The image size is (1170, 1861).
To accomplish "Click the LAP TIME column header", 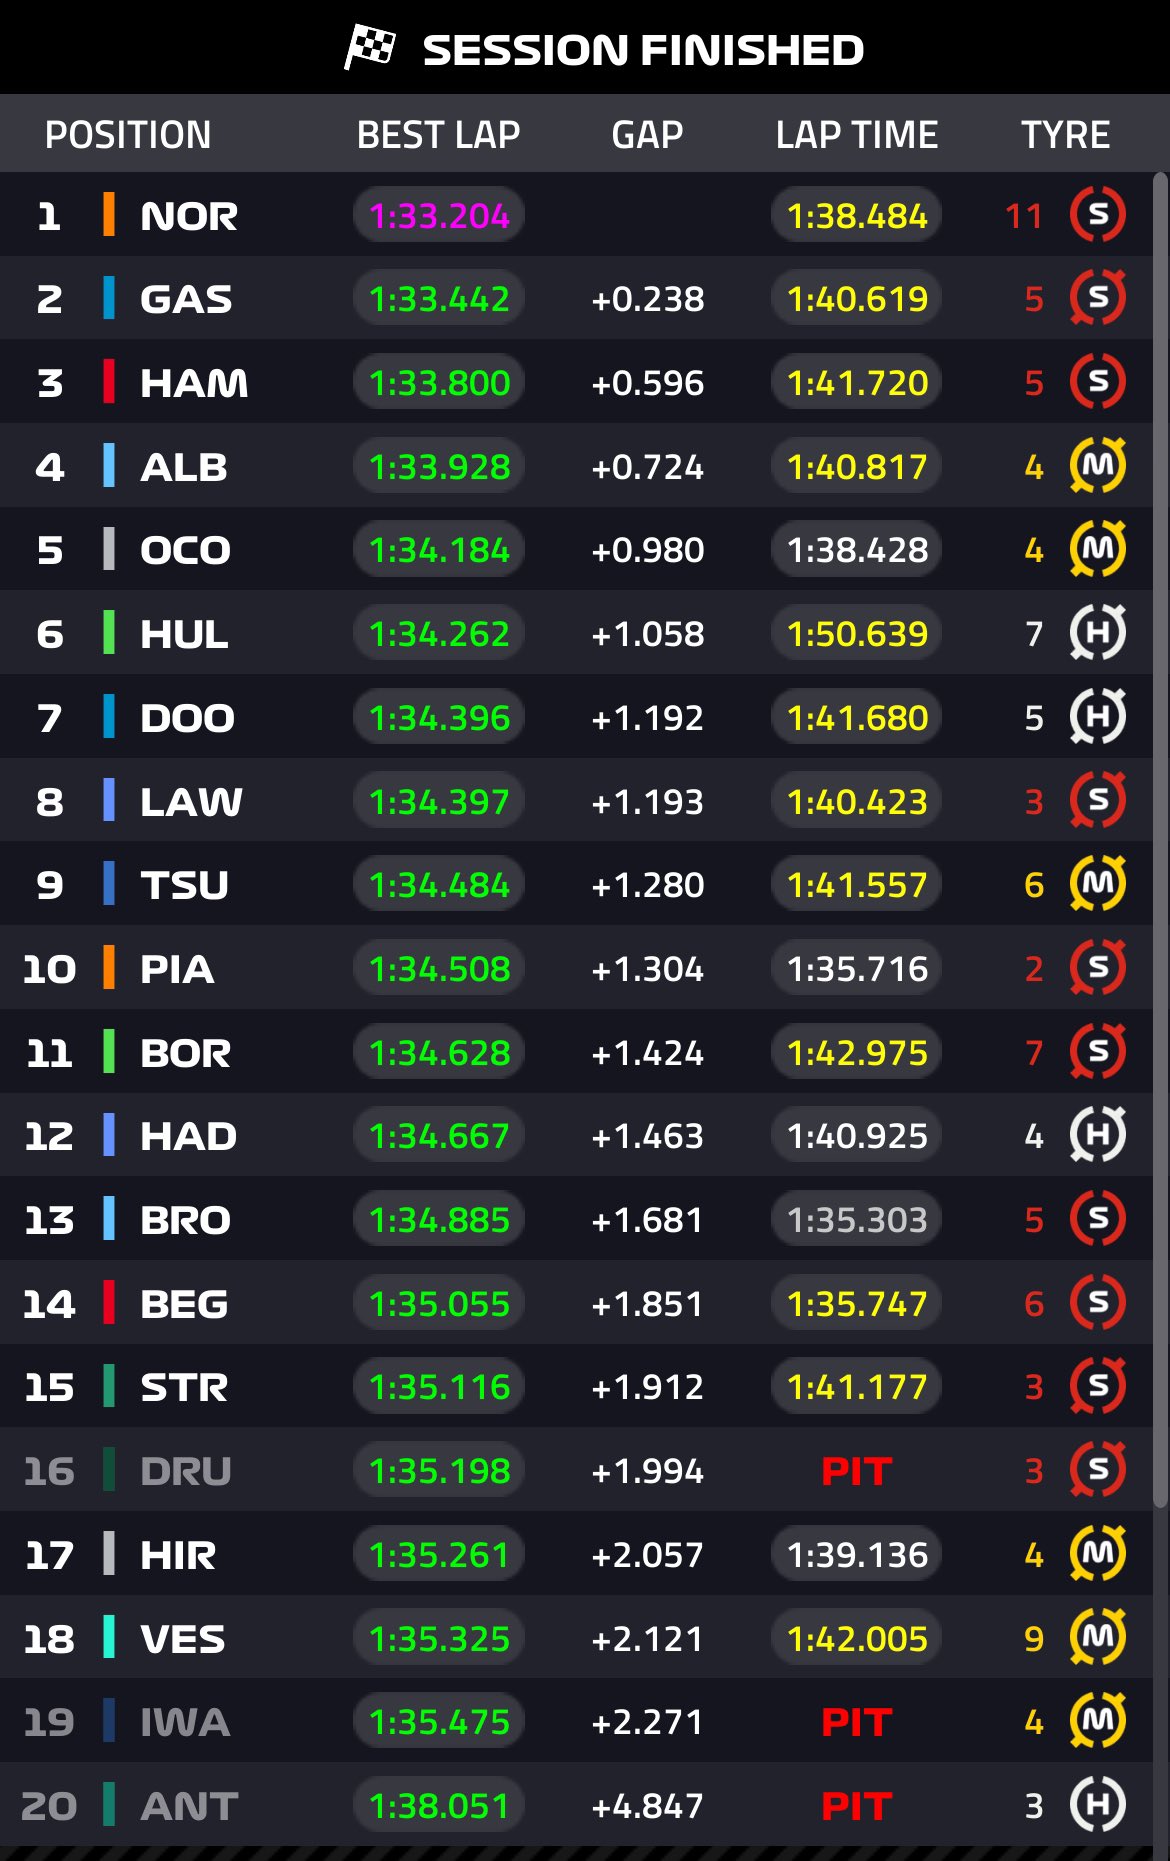I will click(856, 135).
